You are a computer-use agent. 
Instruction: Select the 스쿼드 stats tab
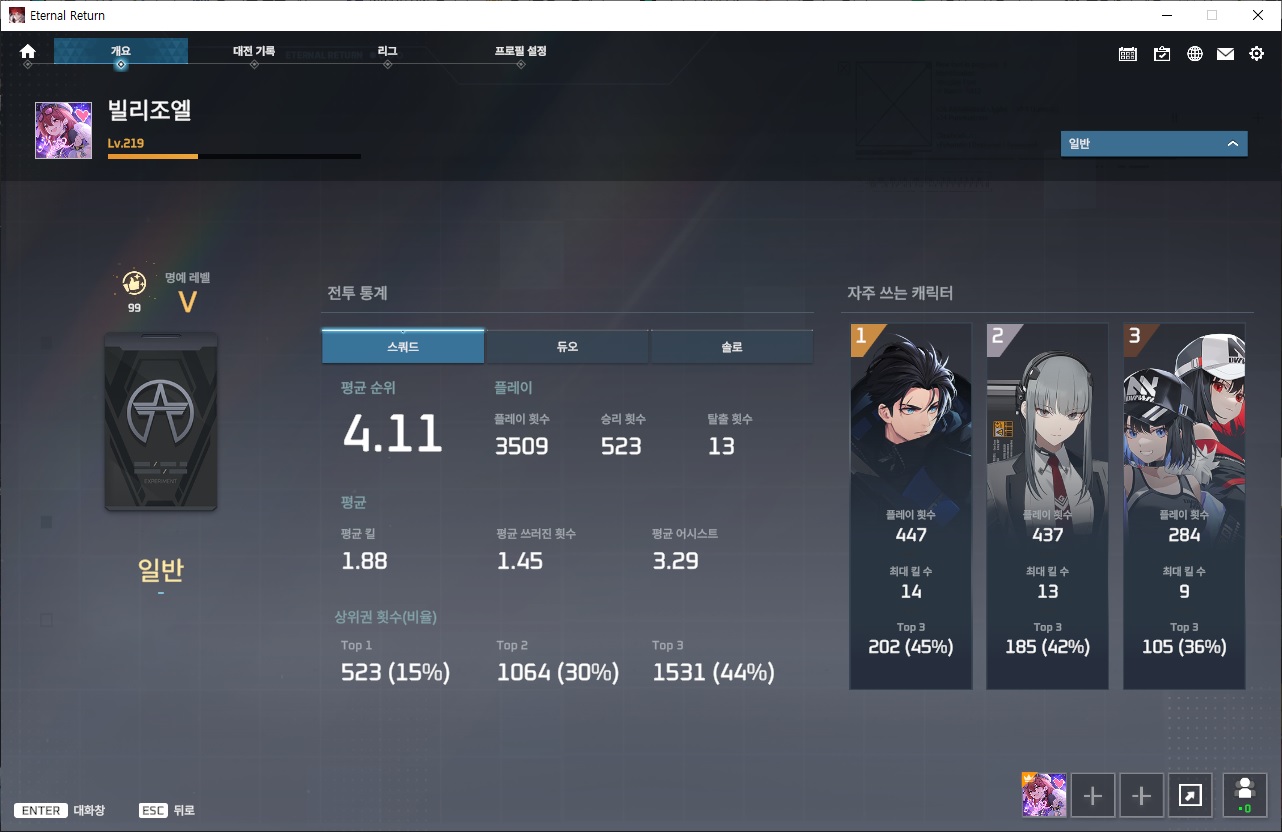click(403, 347)
